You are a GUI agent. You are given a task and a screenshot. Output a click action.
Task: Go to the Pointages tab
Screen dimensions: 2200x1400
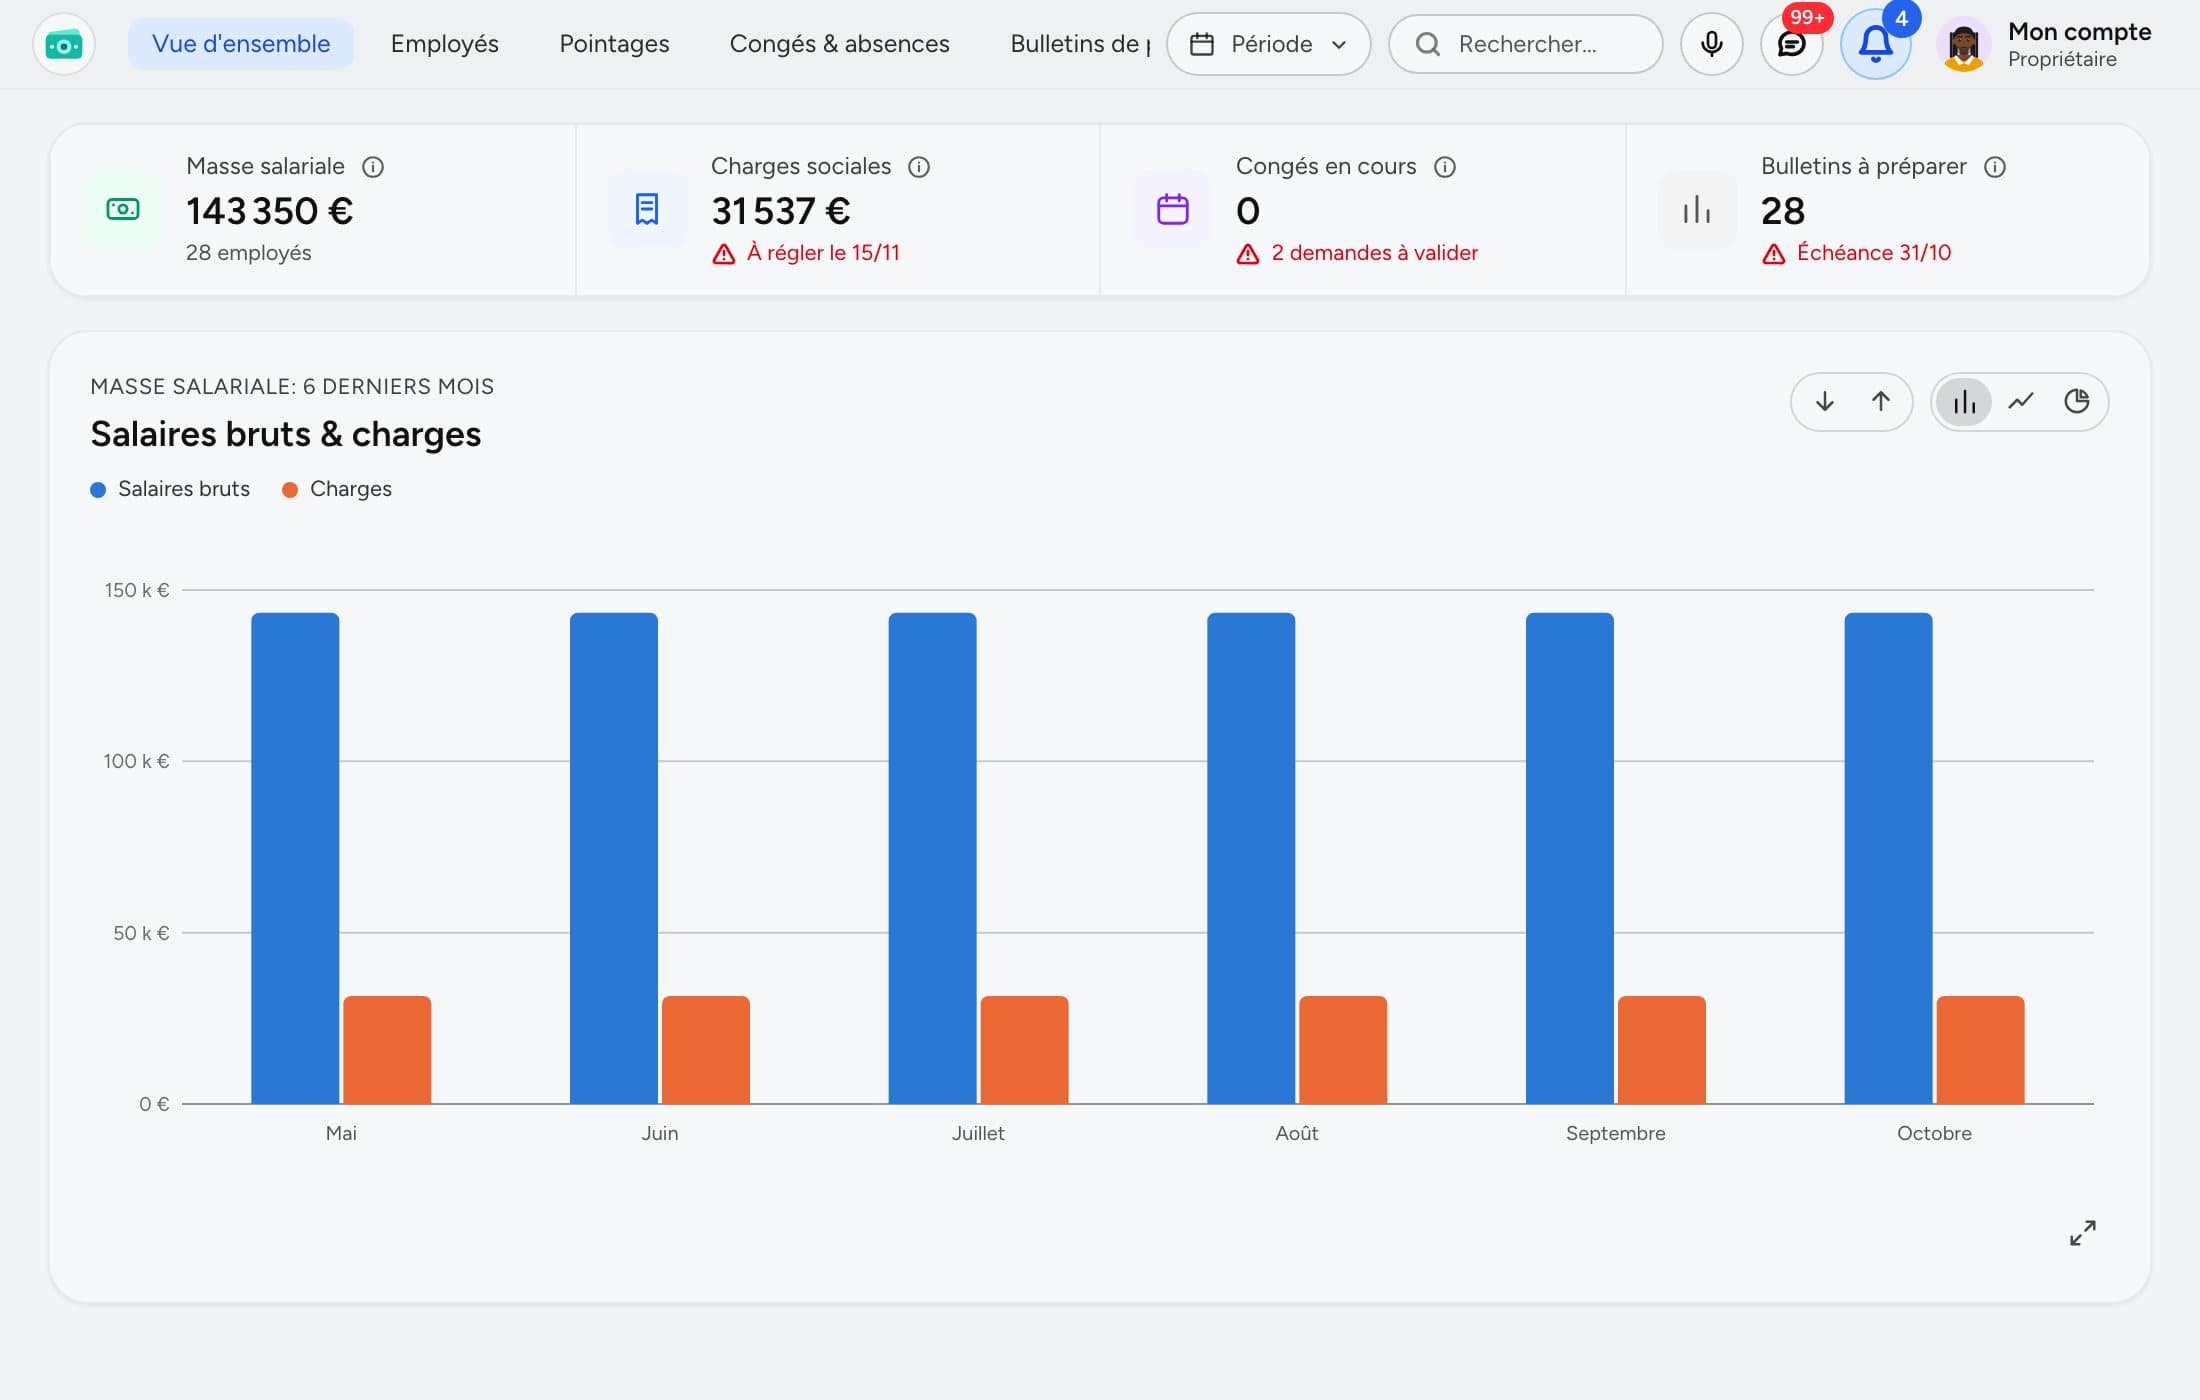tap(614, 44)
